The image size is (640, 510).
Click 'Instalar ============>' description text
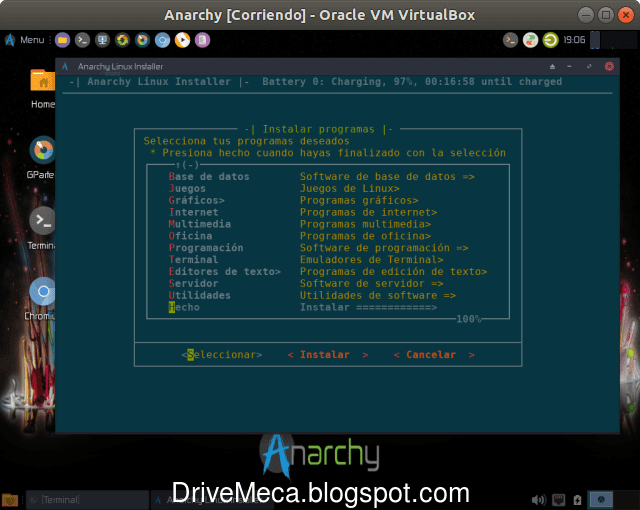pos(369,307)
